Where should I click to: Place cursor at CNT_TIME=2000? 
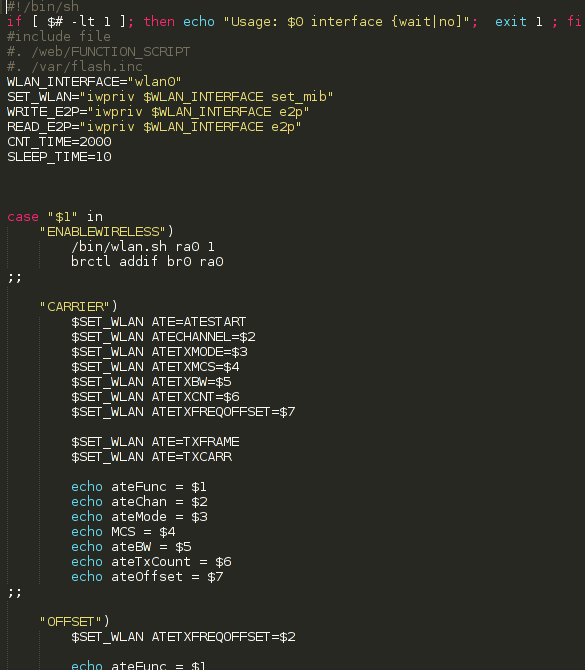pyautogui.click(x=59, y=142)
